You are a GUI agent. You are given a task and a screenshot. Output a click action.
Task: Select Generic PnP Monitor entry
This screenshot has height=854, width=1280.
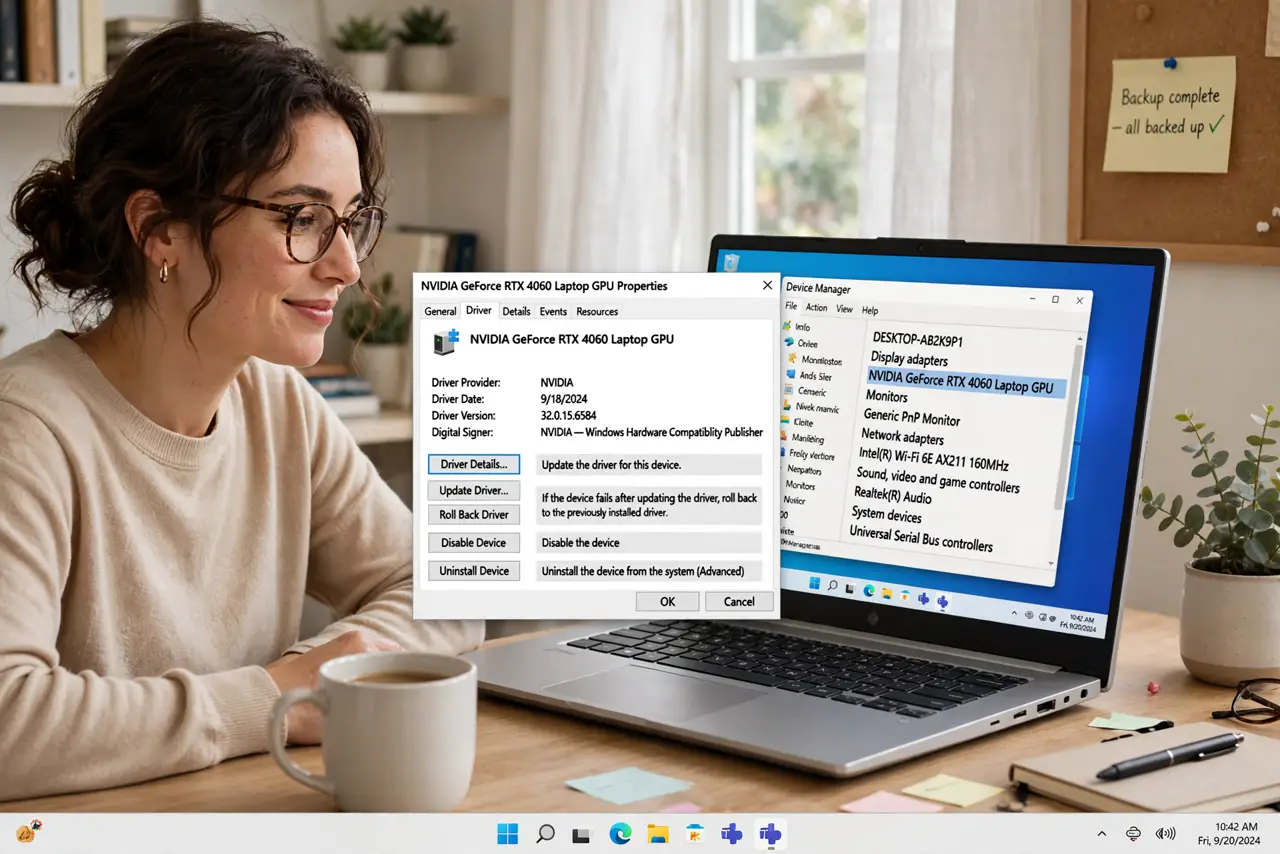click(x=912, y=417)
